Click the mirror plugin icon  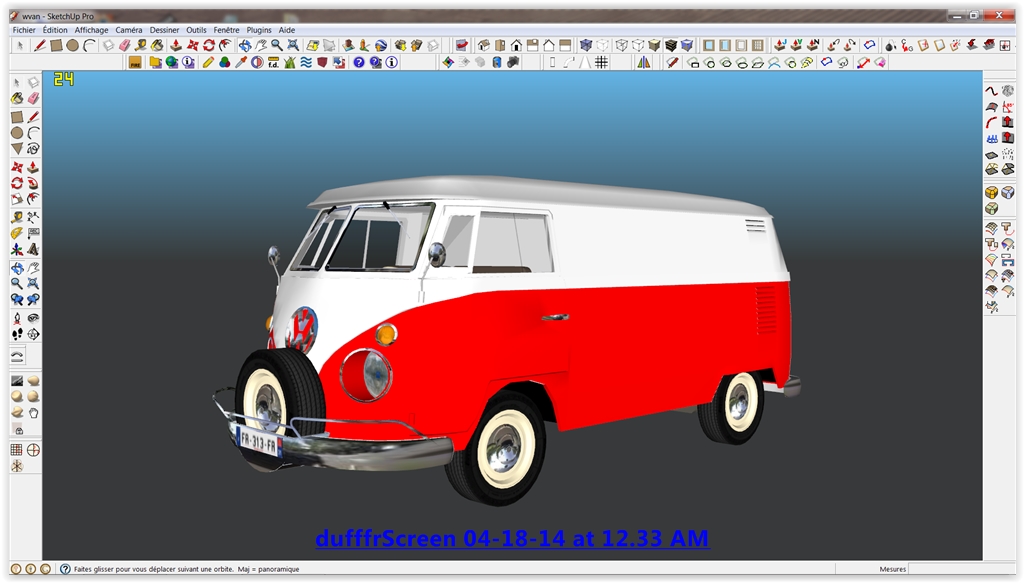pos(643,62)
